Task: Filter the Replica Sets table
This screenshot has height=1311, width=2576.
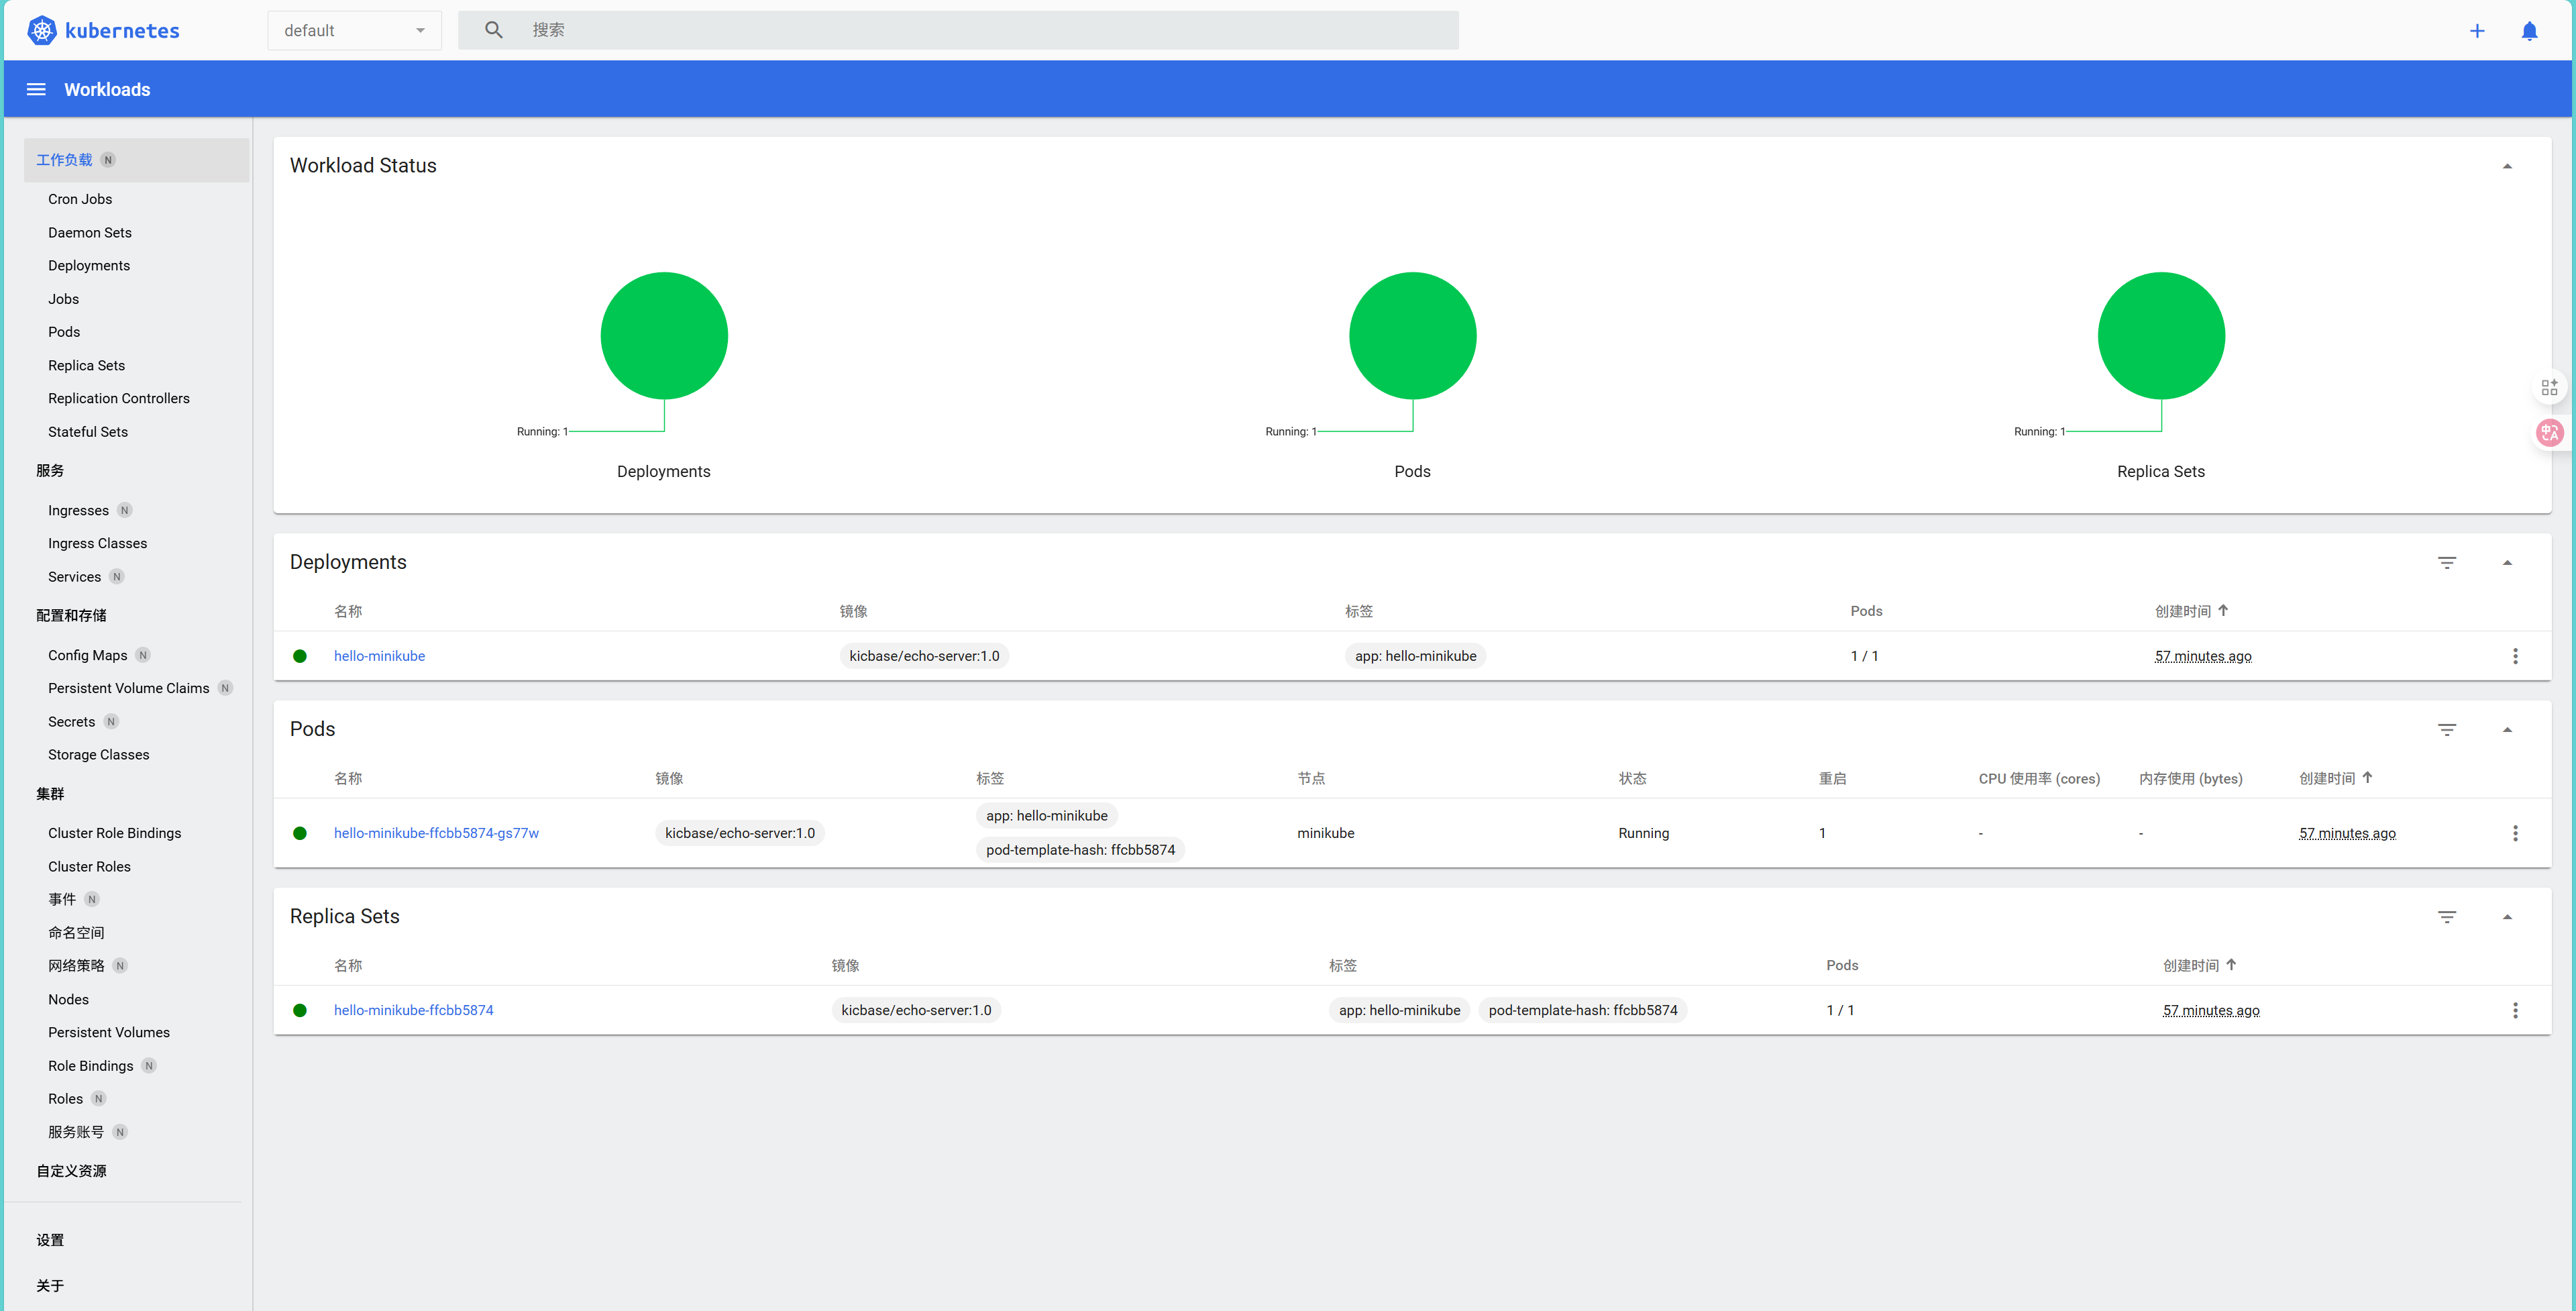Action: (2446, 917)
